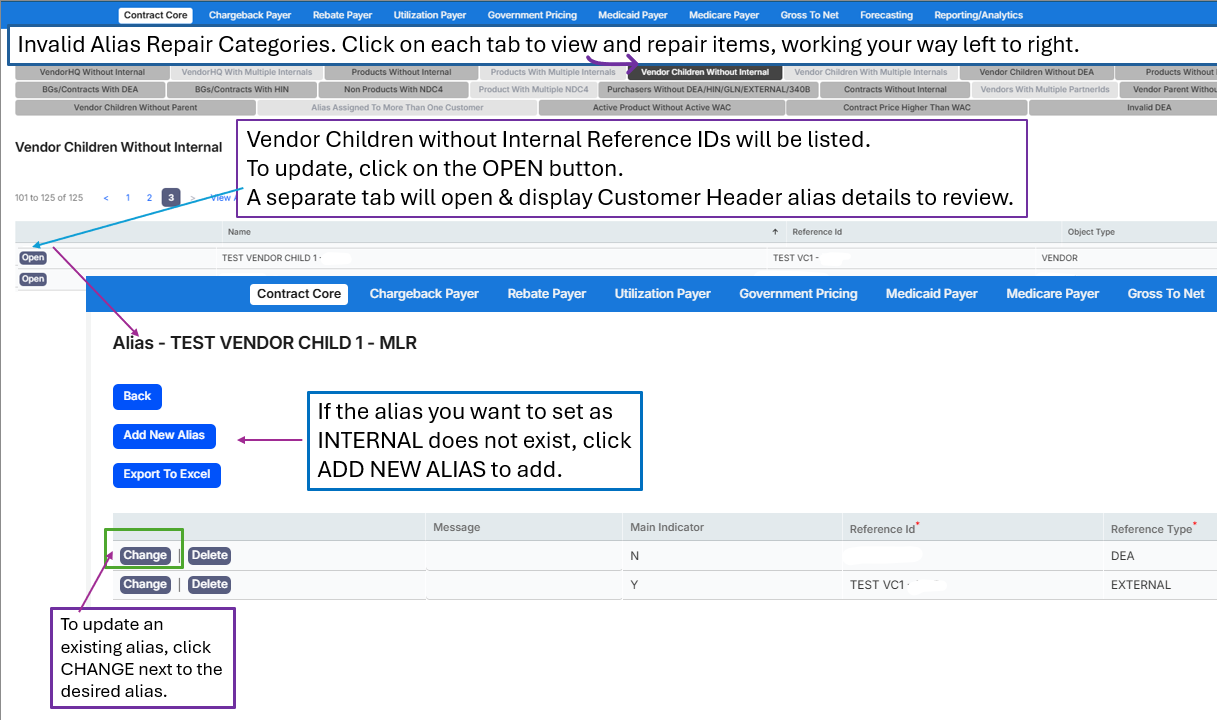The width and height of the screenshot is (1217, 720).
Task: Select Products Without Internal tab
Action: pyautogui.click(x=401, y=73)
